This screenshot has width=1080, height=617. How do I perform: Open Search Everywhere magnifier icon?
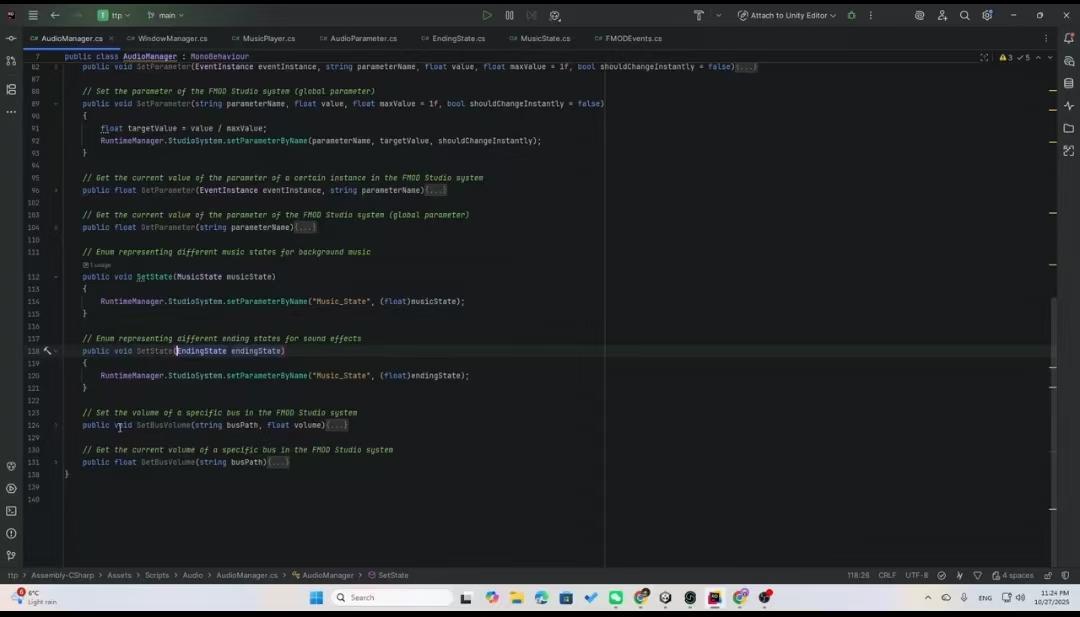965,15
